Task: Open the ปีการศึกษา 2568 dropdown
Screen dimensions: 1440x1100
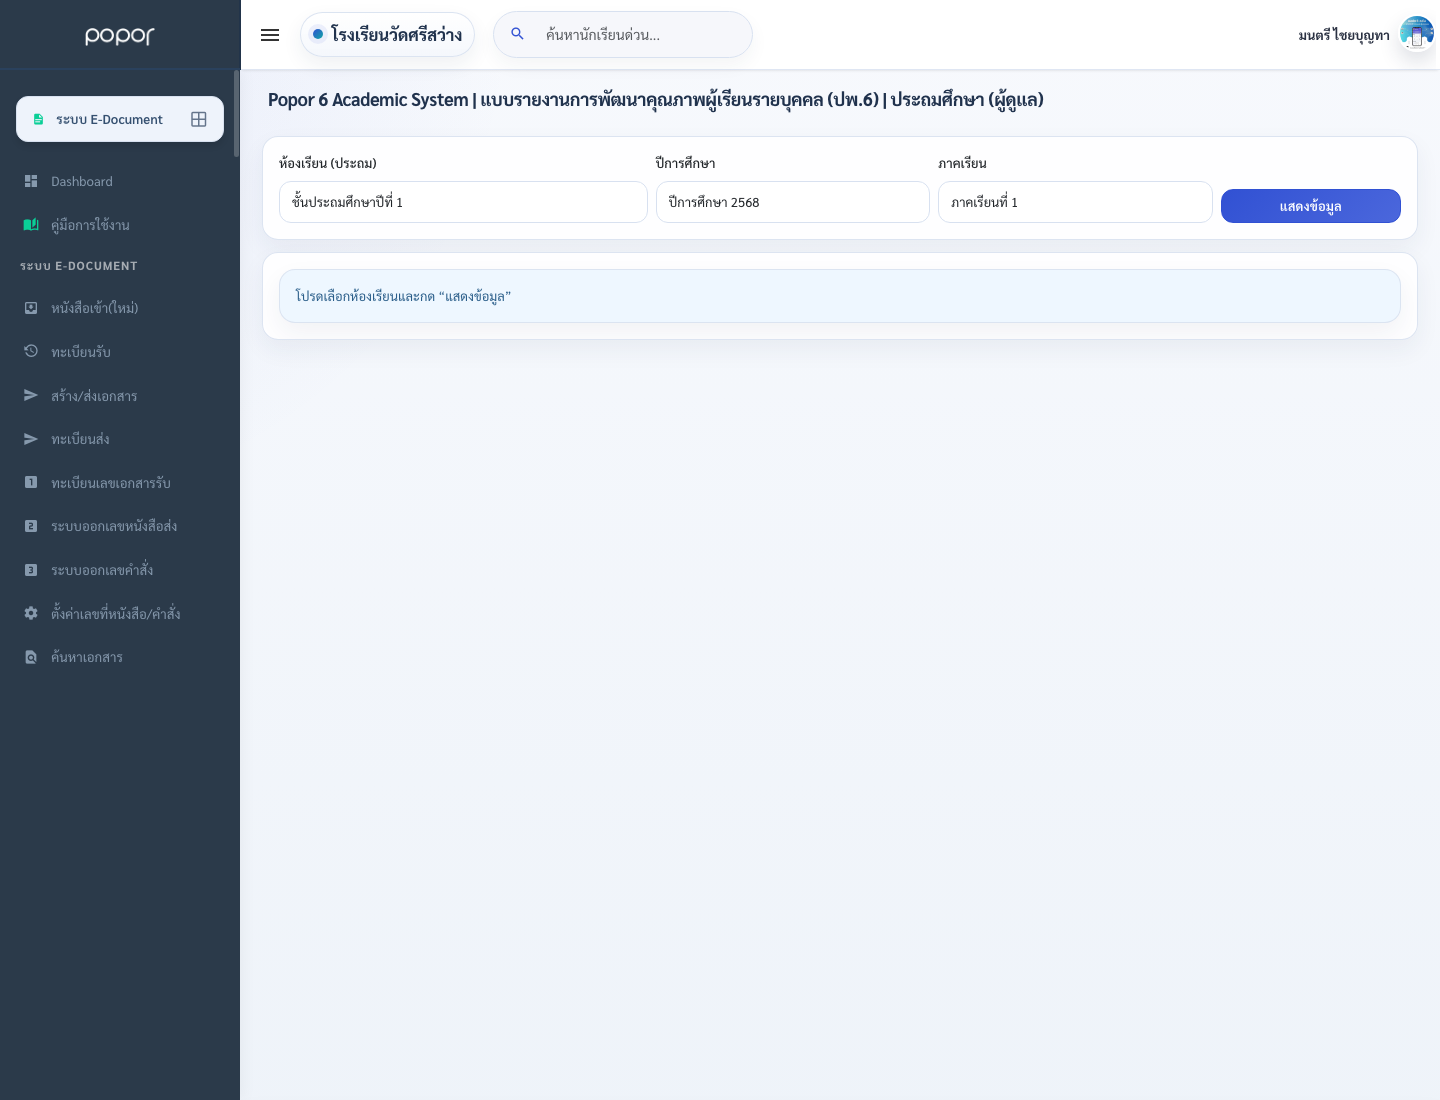Action: [x=793, y=202]
